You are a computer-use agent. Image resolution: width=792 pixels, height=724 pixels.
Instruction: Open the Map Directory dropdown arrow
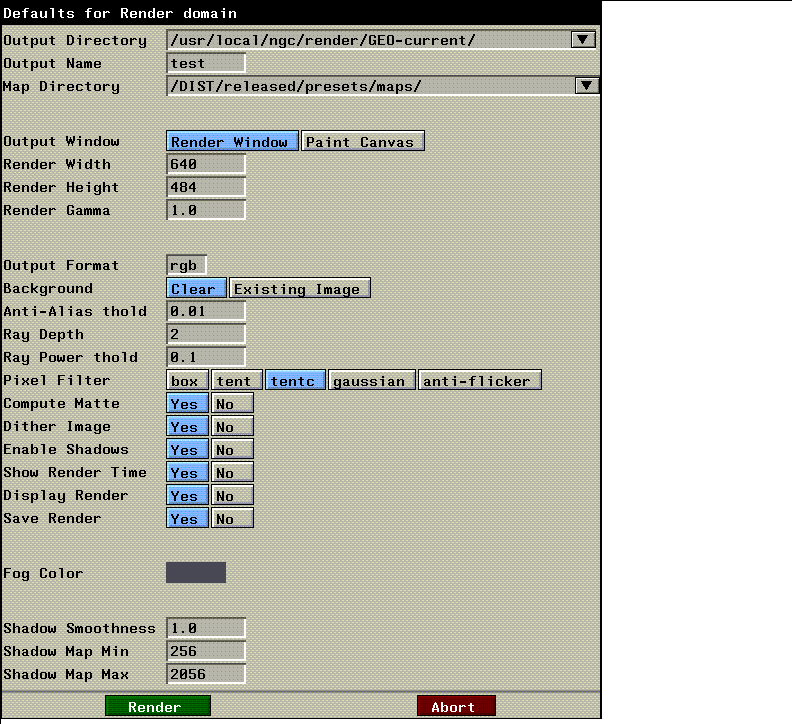[586, 86]
